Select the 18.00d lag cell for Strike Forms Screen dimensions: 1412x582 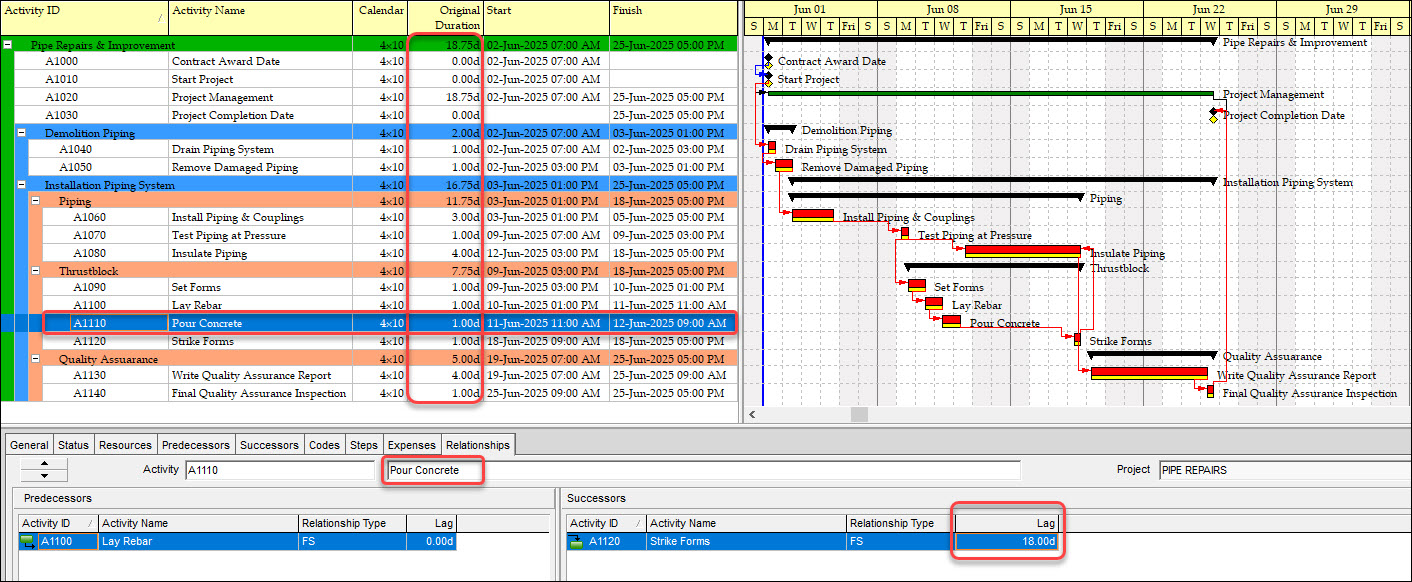coord(1005,542)
